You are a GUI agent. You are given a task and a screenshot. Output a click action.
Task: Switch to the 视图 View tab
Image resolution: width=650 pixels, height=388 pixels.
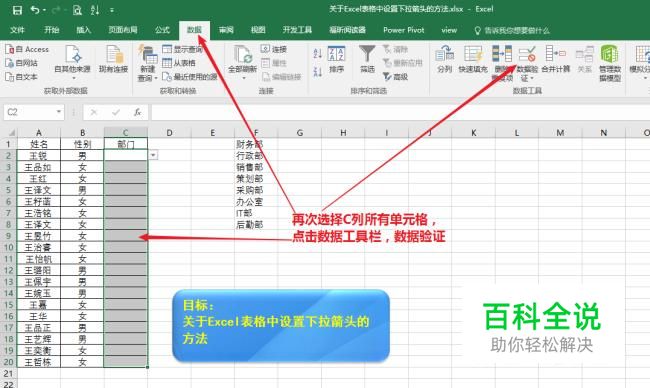258,30
